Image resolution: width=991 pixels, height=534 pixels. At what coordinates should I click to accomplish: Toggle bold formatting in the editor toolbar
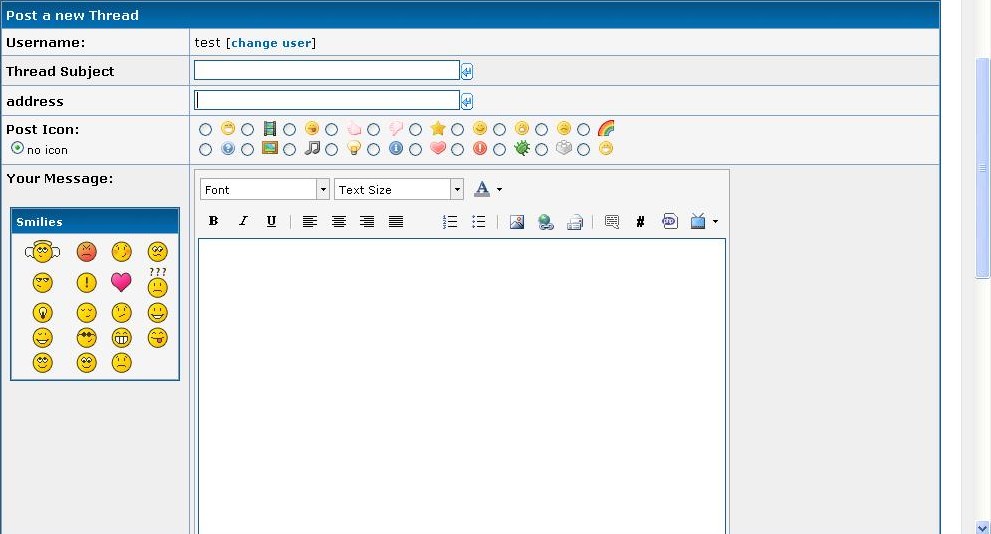213,222
